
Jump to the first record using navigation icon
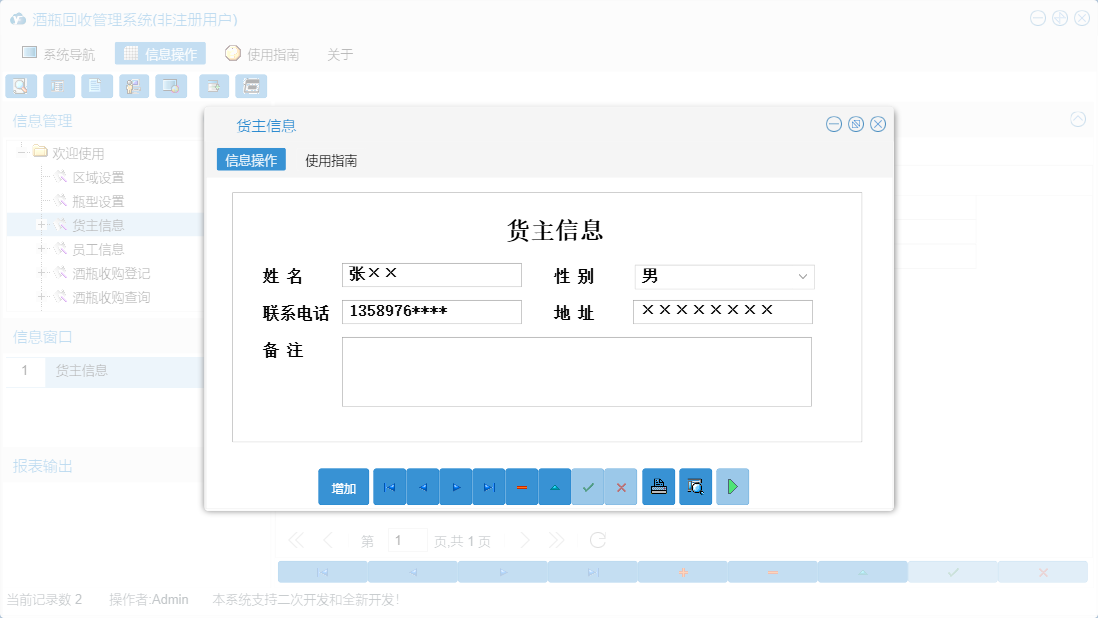(x=389, y=487)
